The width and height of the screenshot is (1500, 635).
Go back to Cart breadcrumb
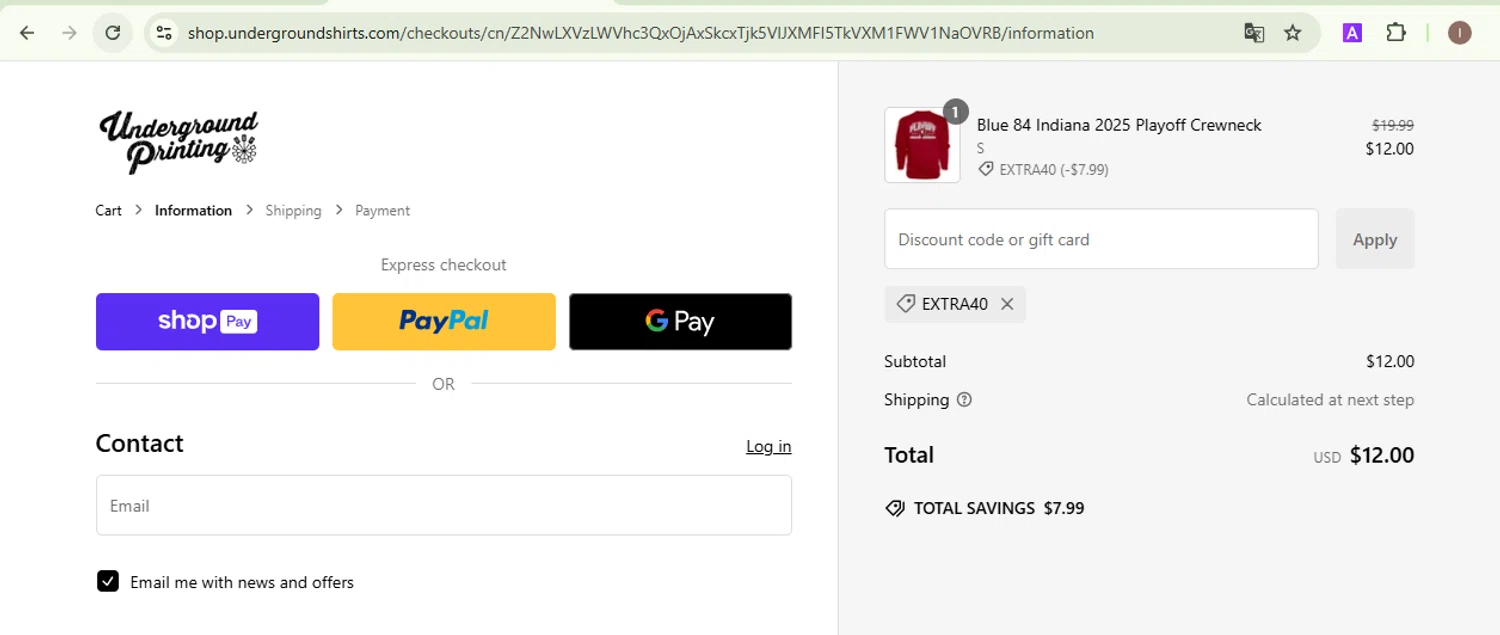click(108, 211)
